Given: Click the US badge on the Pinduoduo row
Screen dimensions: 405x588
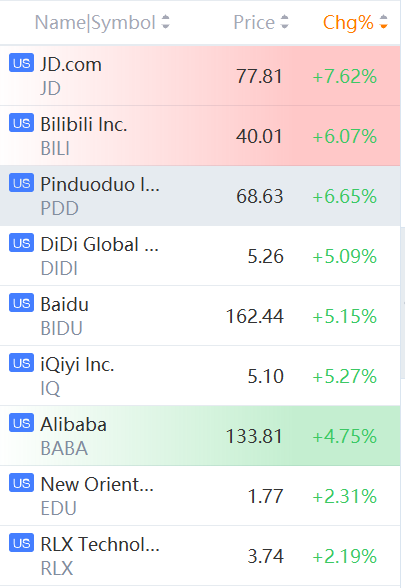Looking at the screenshot, I should (x=21, y=183).
